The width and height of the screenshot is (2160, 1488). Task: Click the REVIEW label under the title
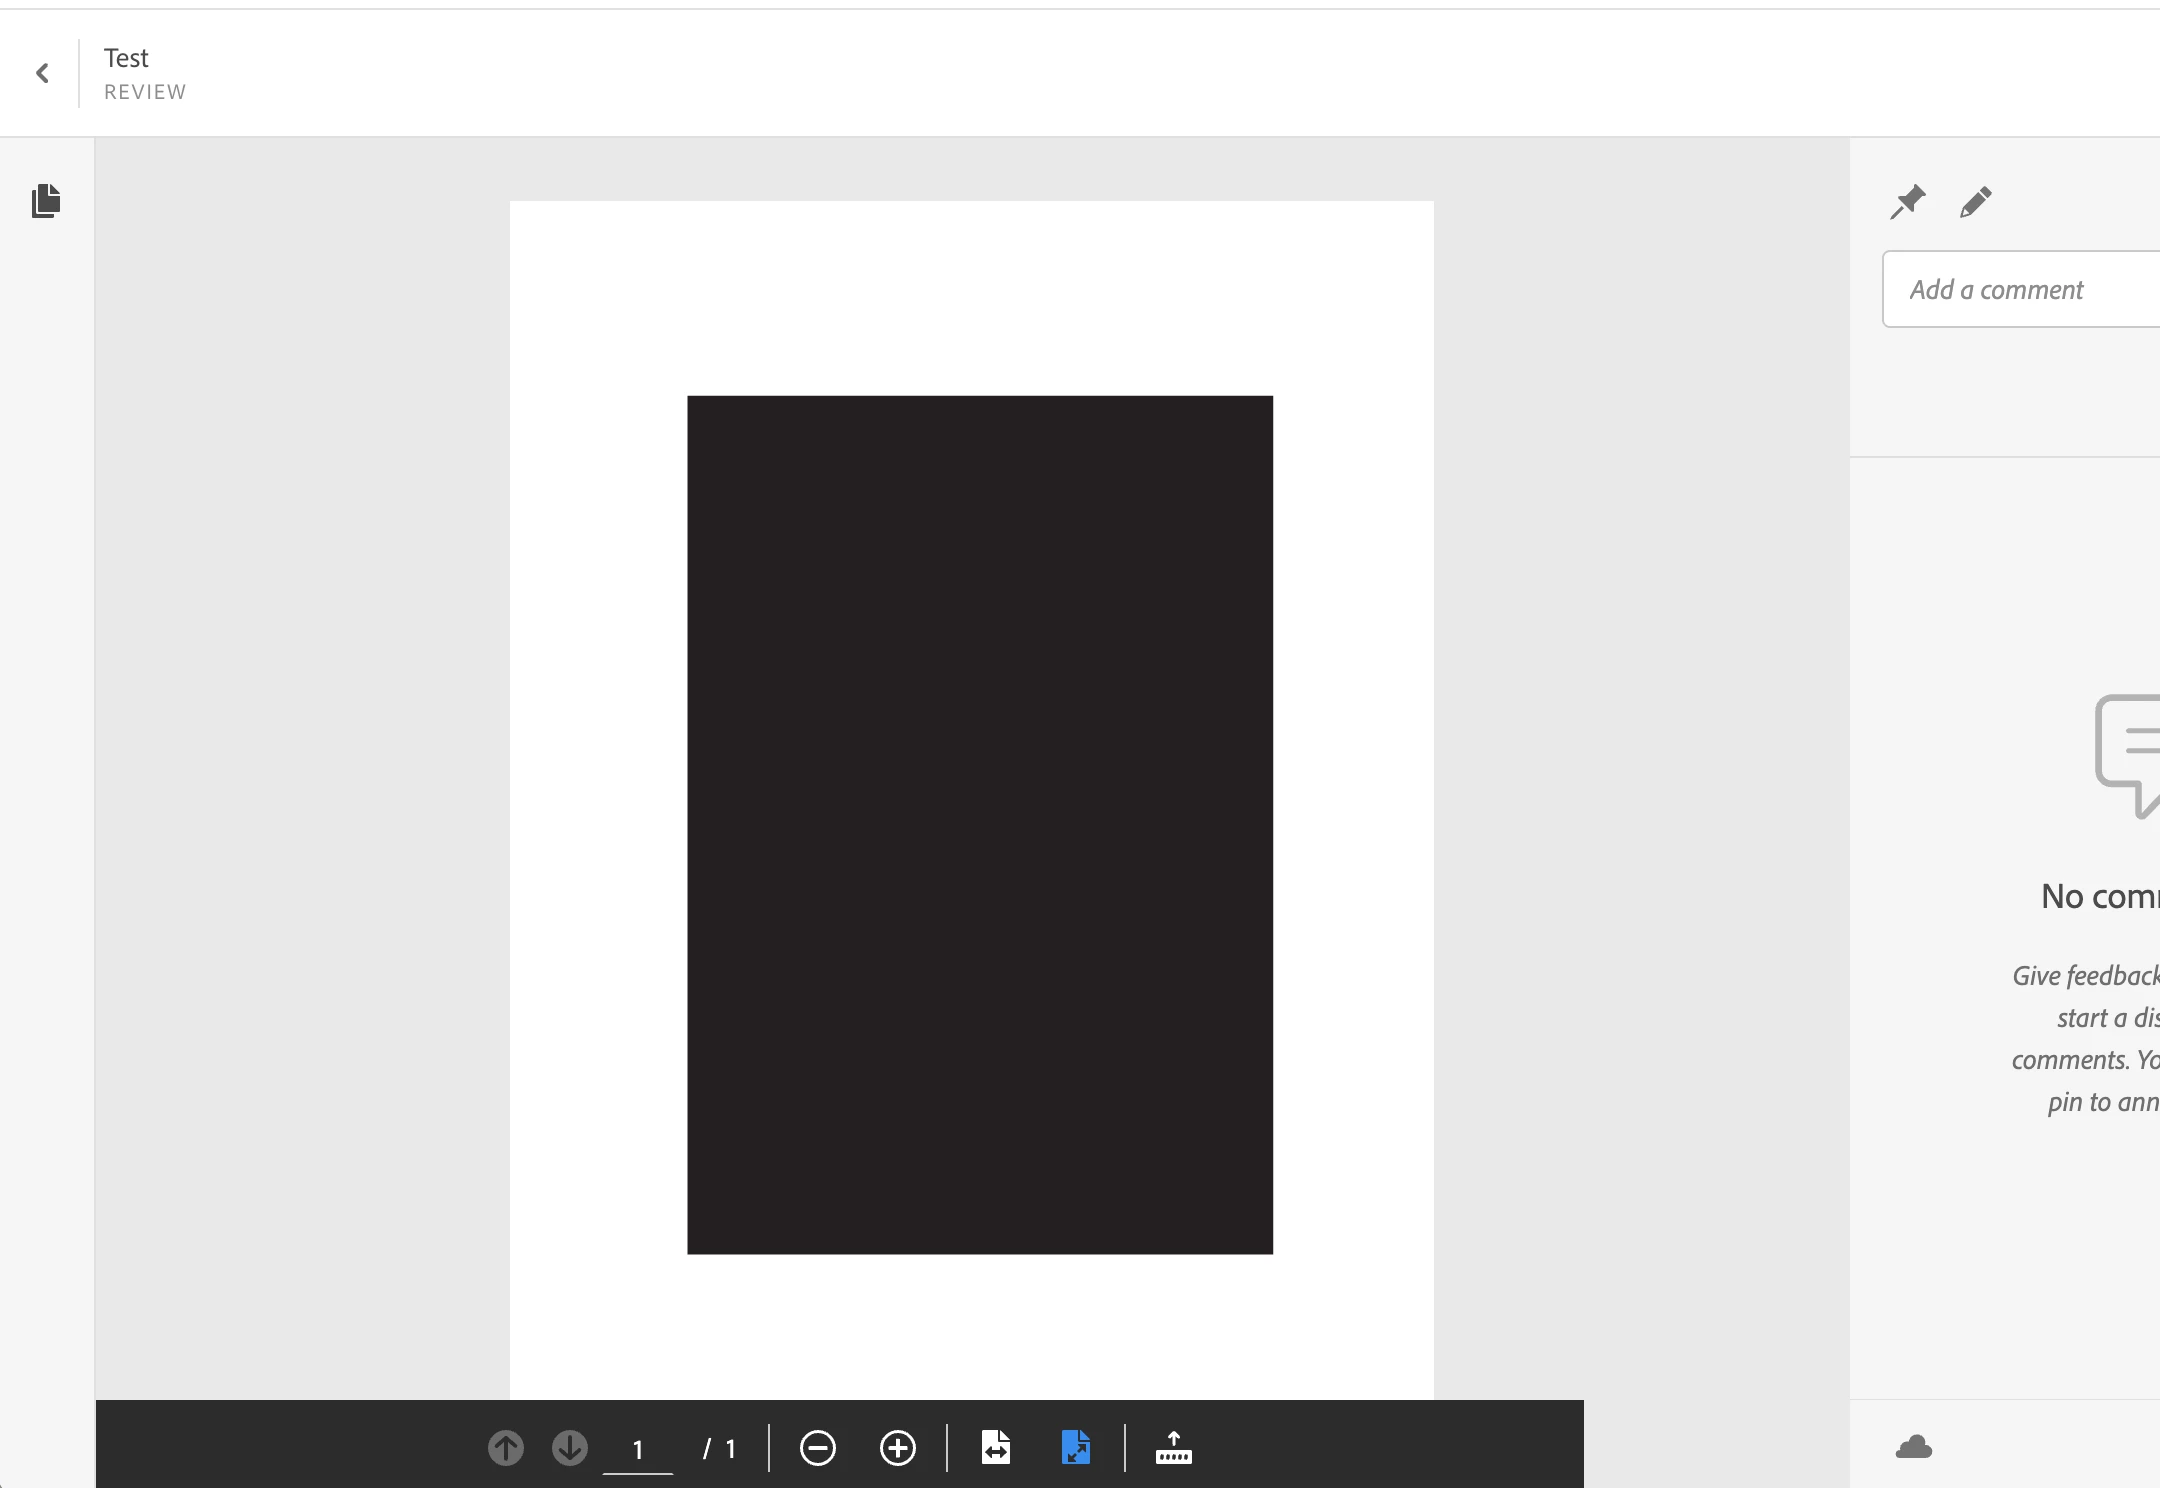(x=145, y=92)
